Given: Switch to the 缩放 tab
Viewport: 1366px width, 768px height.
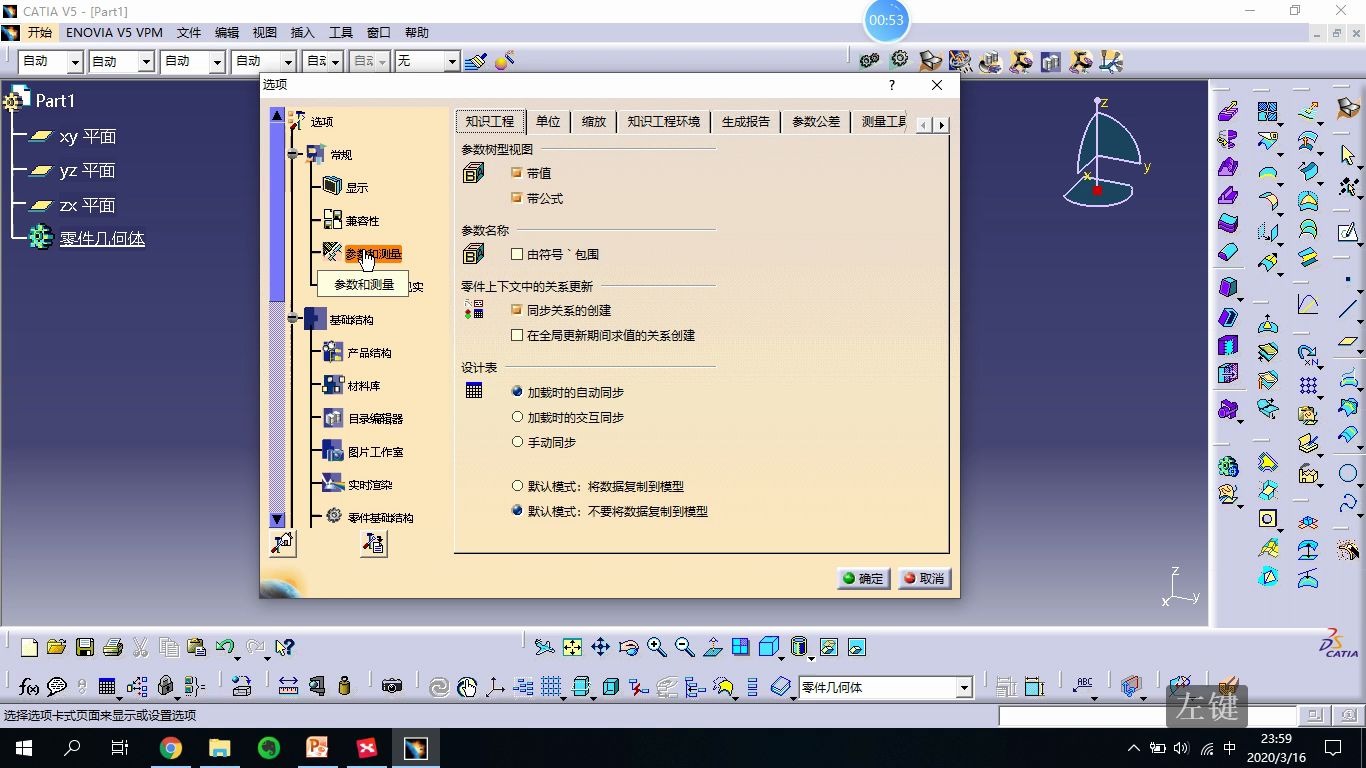Looking at the screenshot, I should click(x=594, y=121).
